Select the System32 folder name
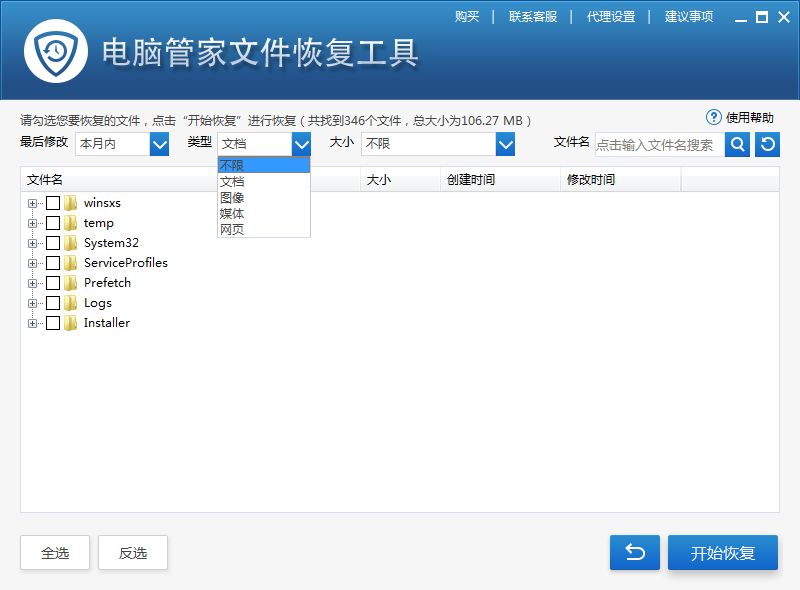Screen dimensions: 800x590 111,243
